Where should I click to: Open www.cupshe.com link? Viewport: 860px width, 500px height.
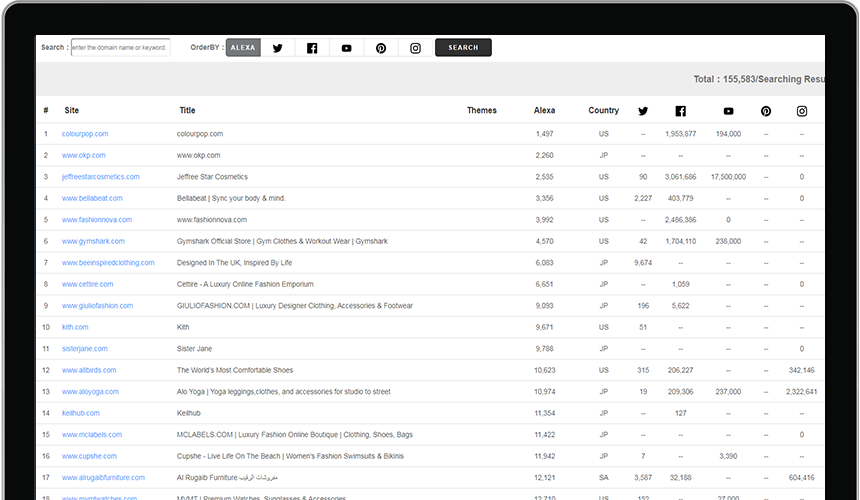click(89, 456)
